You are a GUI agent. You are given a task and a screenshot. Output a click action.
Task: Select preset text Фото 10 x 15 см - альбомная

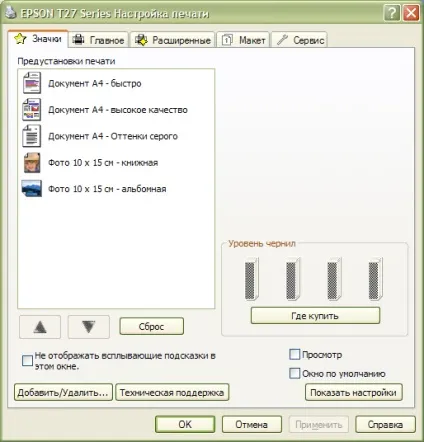[x=107, y=189]
